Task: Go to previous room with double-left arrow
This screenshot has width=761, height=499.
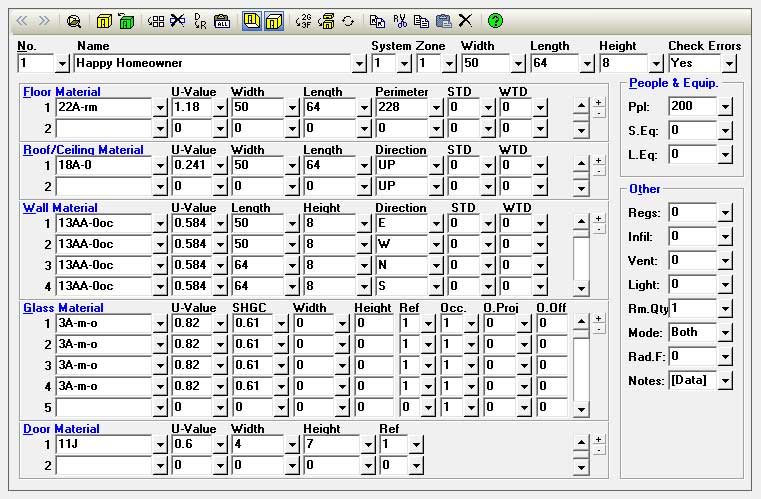Action: click(x=22, y=21)
